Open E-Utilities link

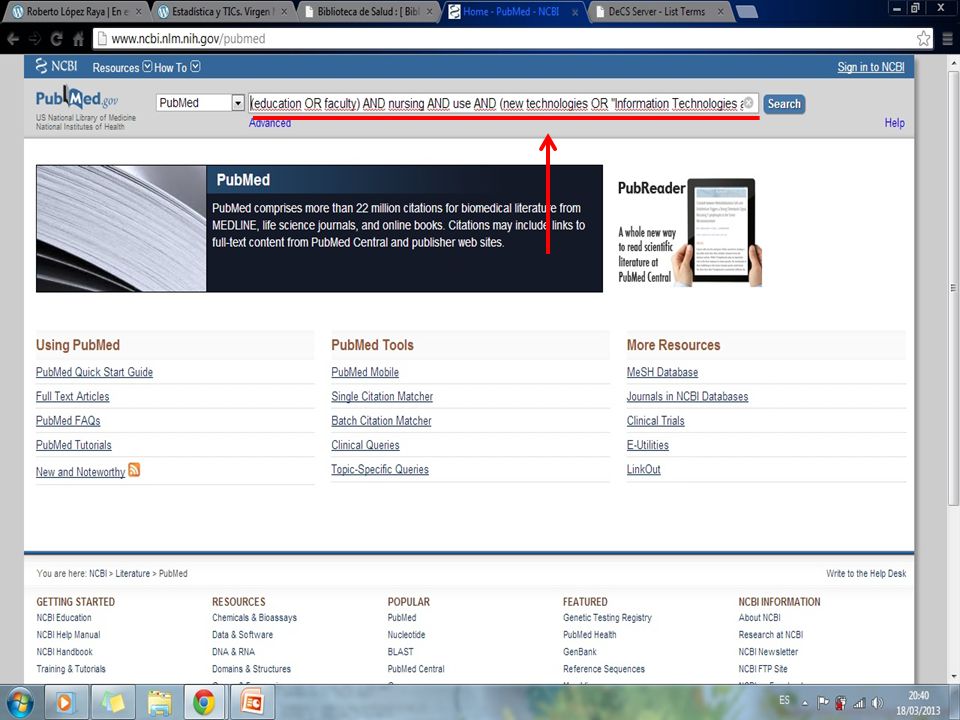[x=648, y=445]
